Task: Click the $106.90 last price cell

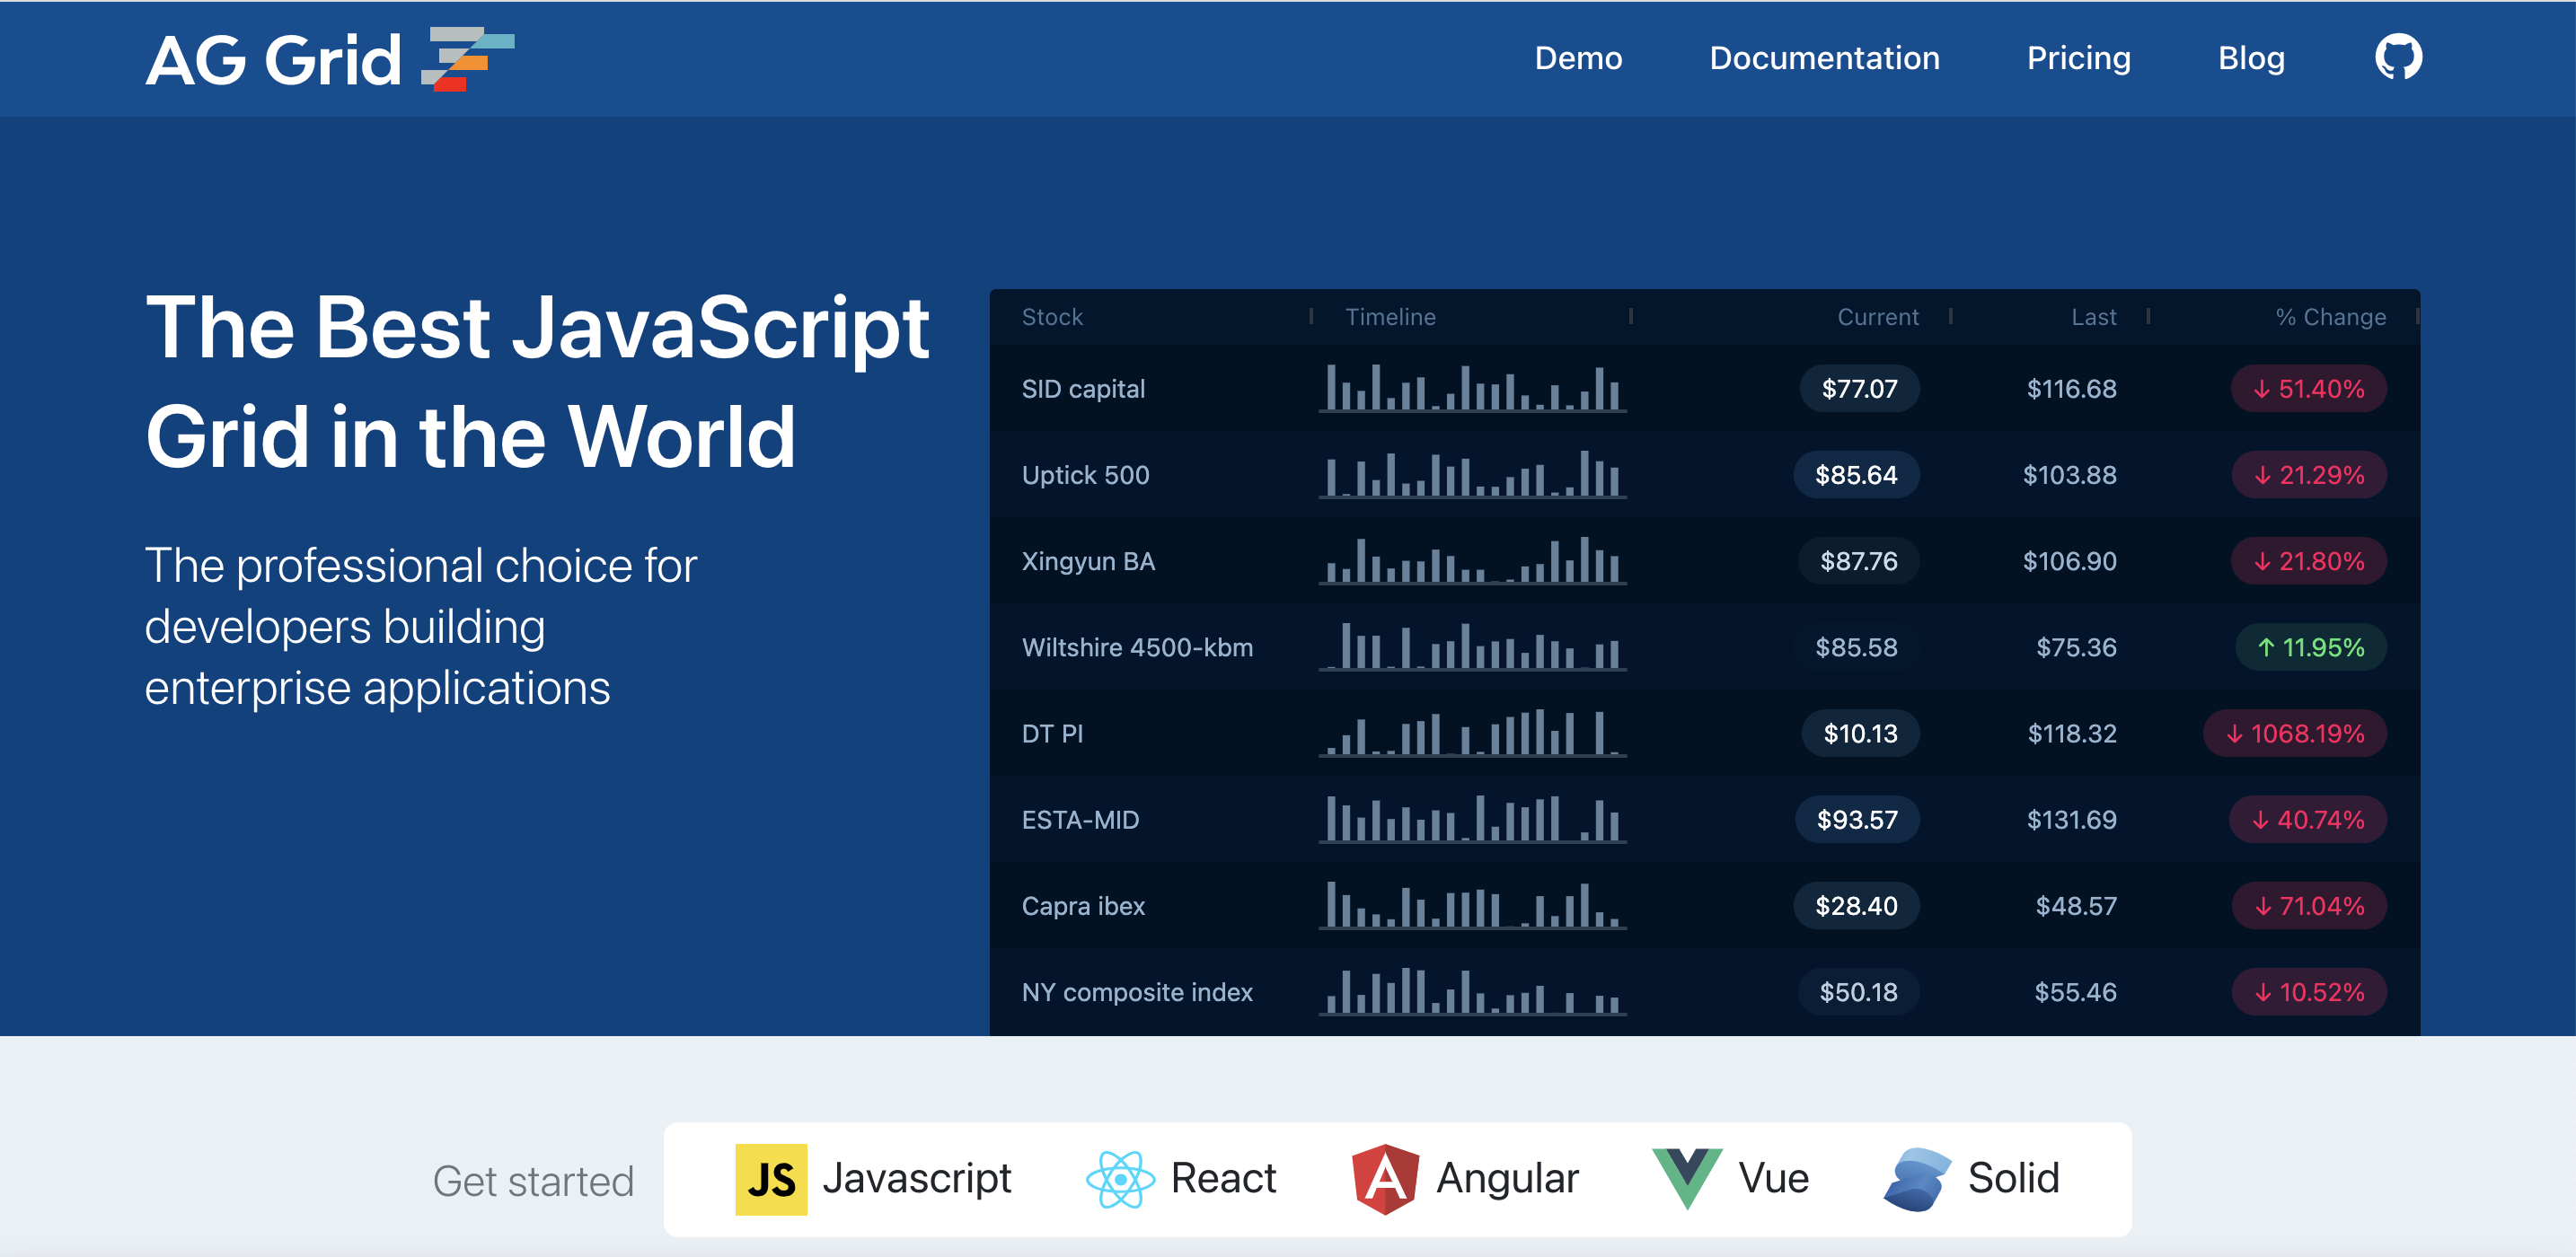Action: click(x=2069, y=561)
